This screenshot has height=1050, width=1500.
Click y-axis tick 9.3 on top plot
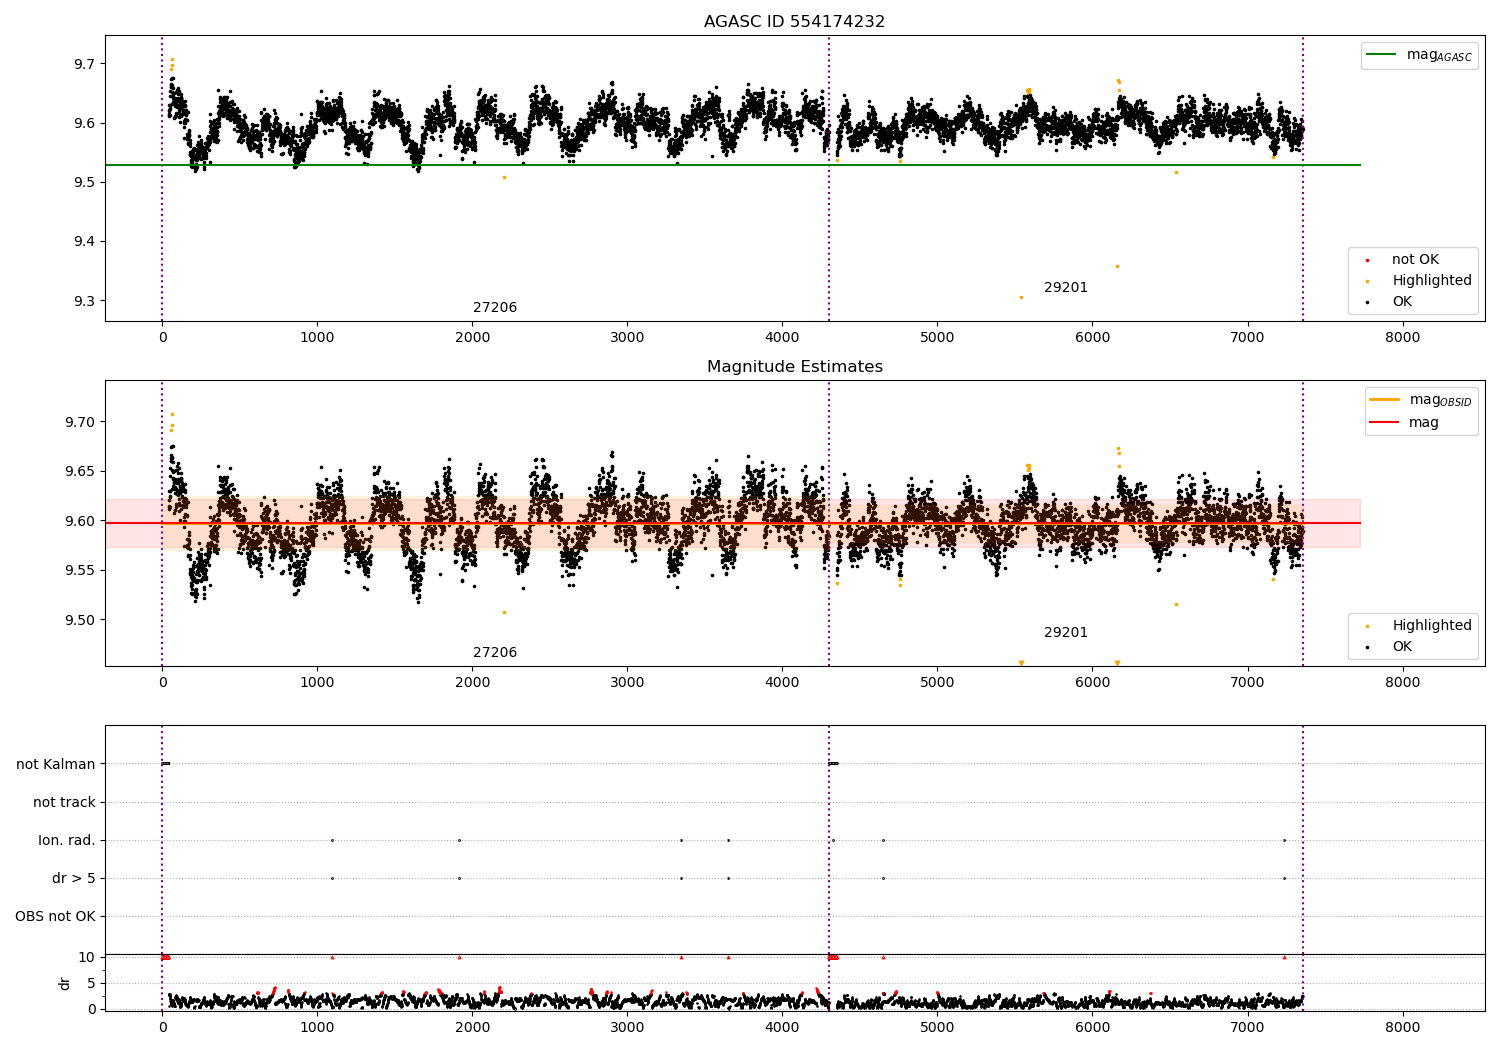click(83, 301)
